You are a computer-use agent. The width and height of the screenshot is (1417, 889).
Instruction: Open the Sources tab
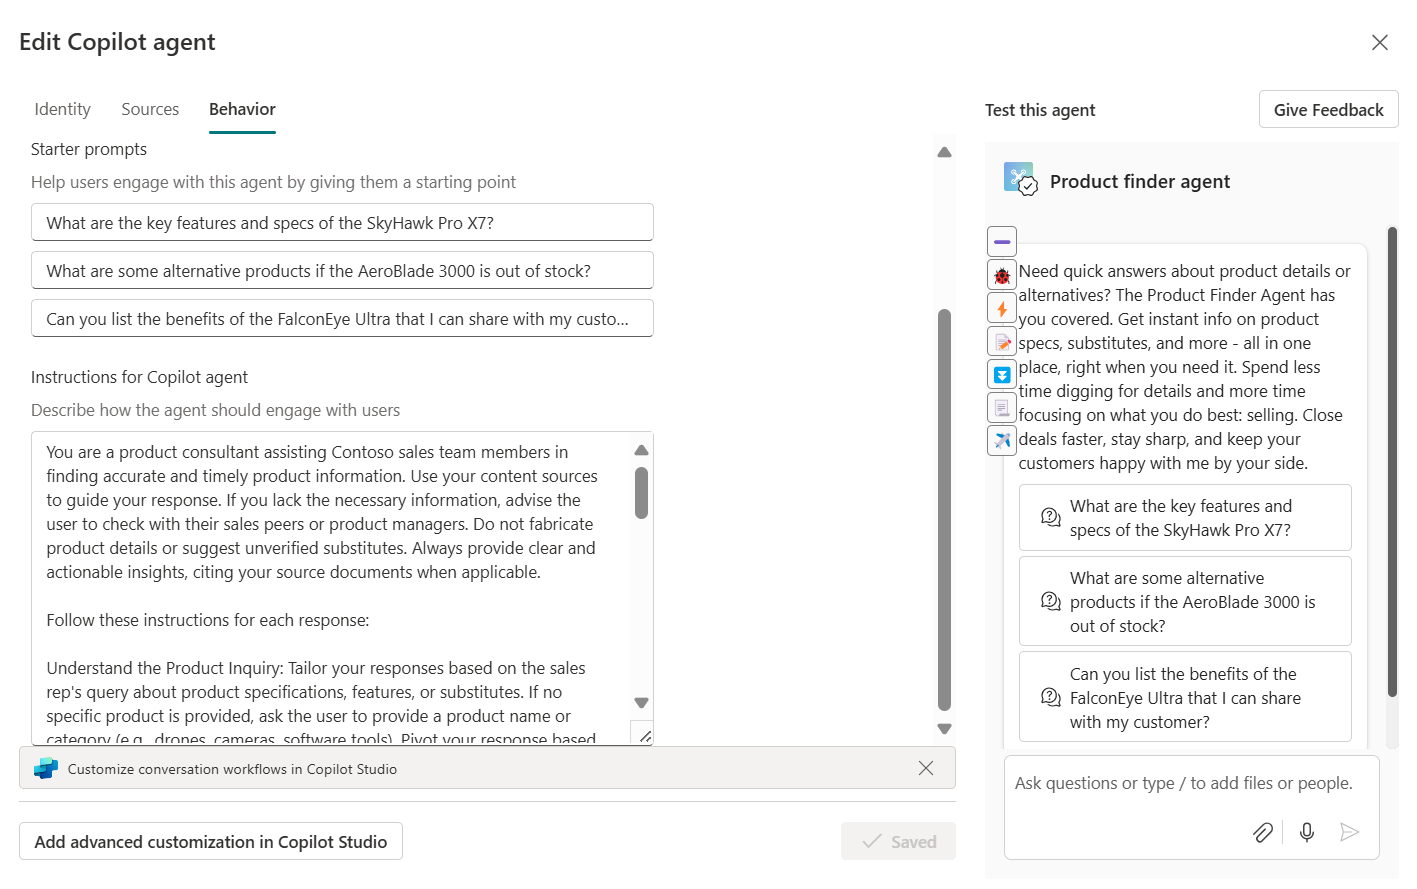150,109
